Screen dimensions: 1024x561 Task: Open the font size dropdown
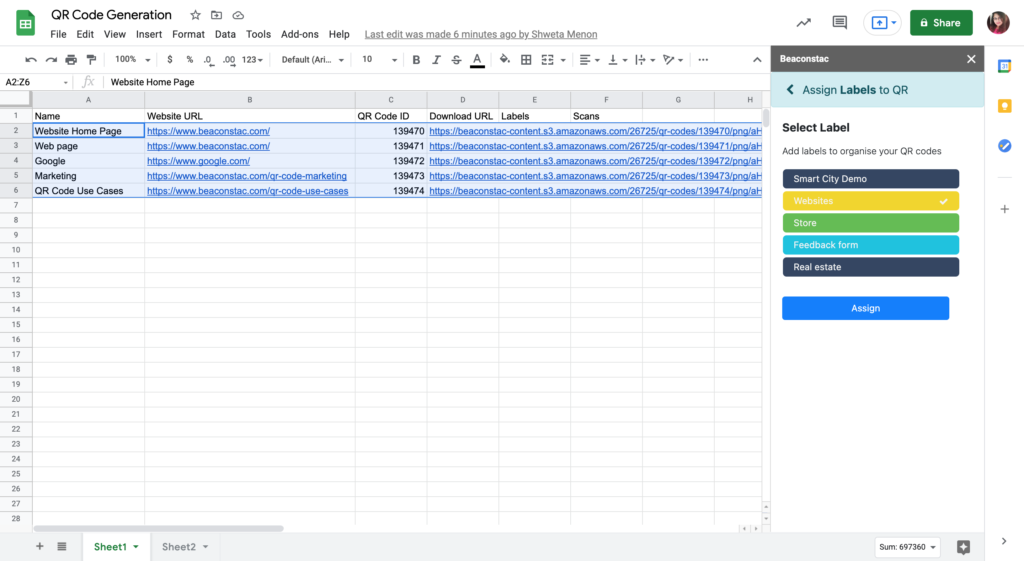[379, 59]
